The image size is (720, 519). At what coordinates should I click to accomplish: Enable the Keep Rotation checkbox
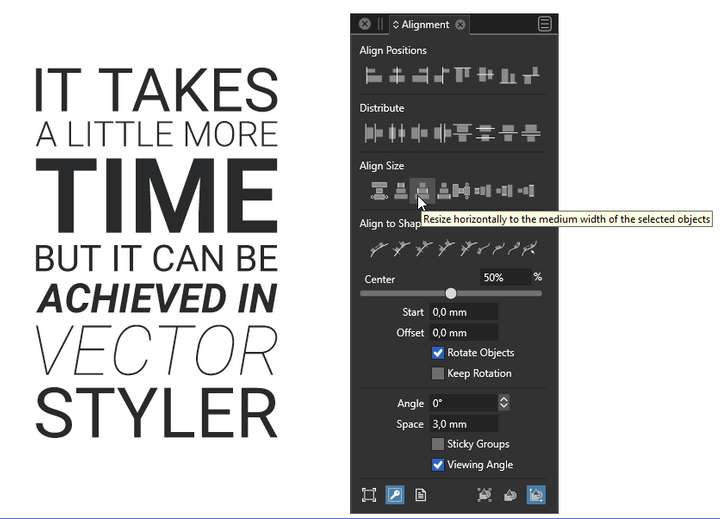[438, 373]
